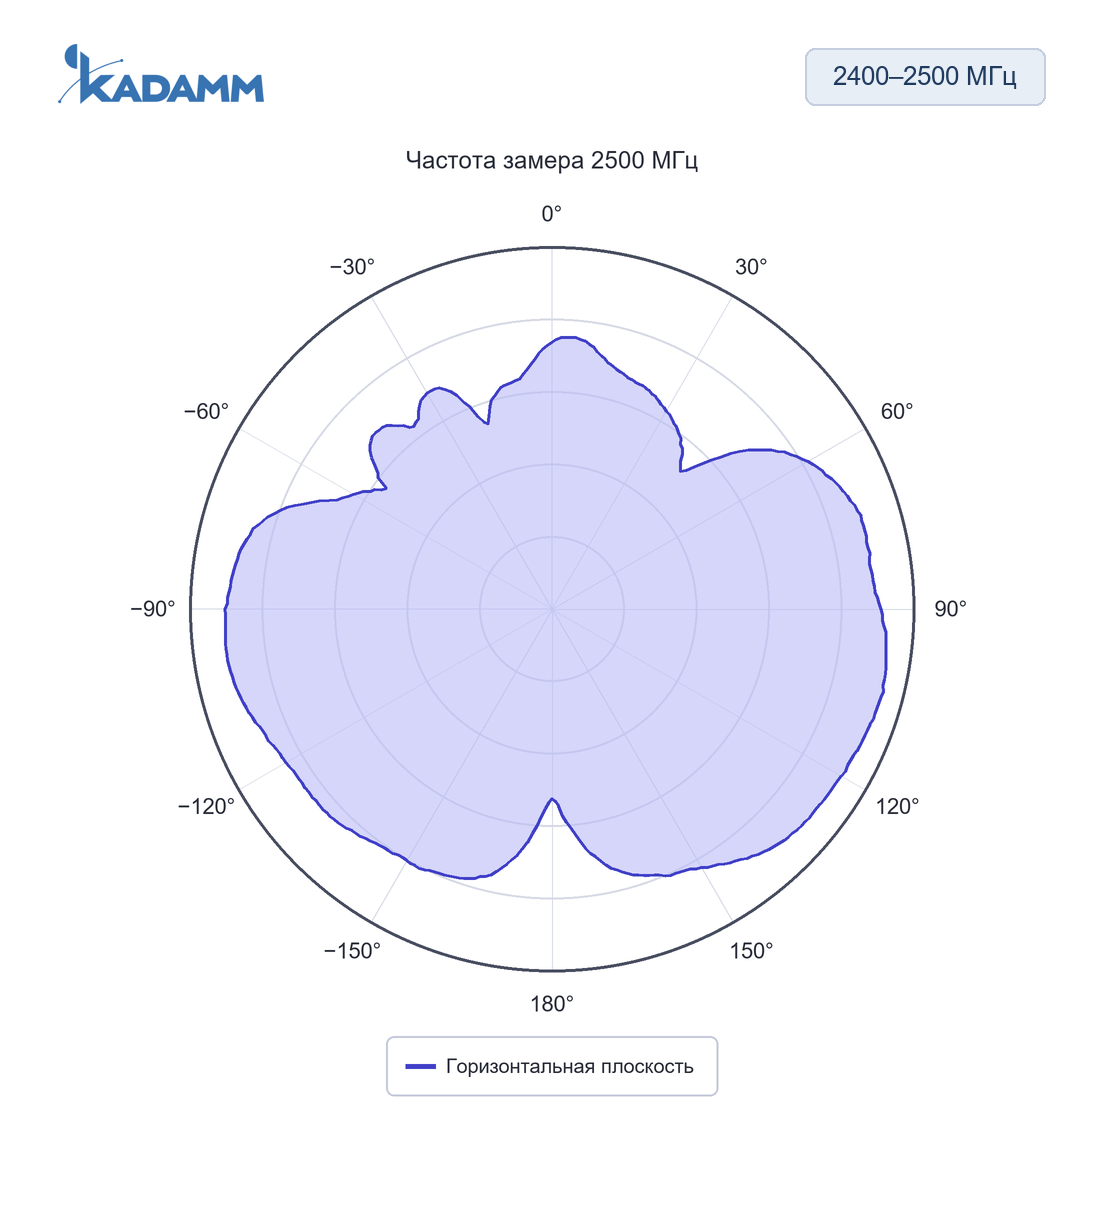Viewport: 1104px width, 1211px height.
Task: Click the chart title "Частота замера 2500 МГц"
Action: 552,160
